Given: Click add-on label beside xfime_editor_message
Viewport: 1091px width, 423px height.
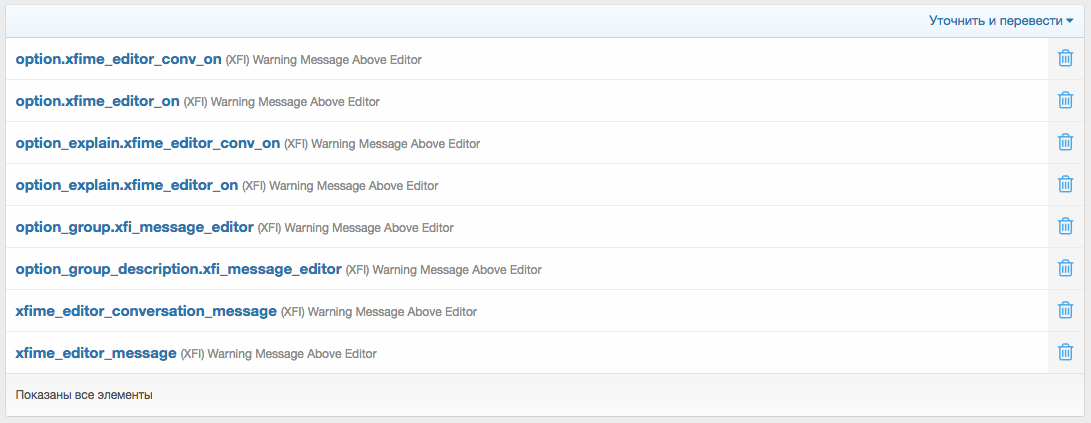Looking at the screenshot, I should point(279,354).
